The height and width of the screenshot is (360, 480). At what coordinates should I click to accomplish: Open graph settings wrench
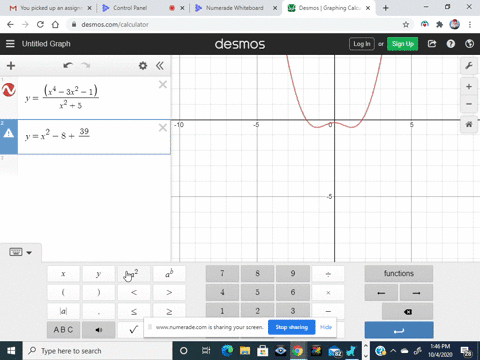pos(469,66)
